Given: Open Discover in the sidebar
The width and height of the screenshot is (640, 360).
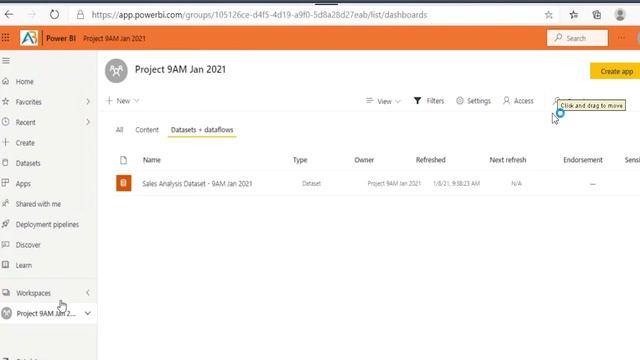Looking at the screenshot, I should (28, 245).
